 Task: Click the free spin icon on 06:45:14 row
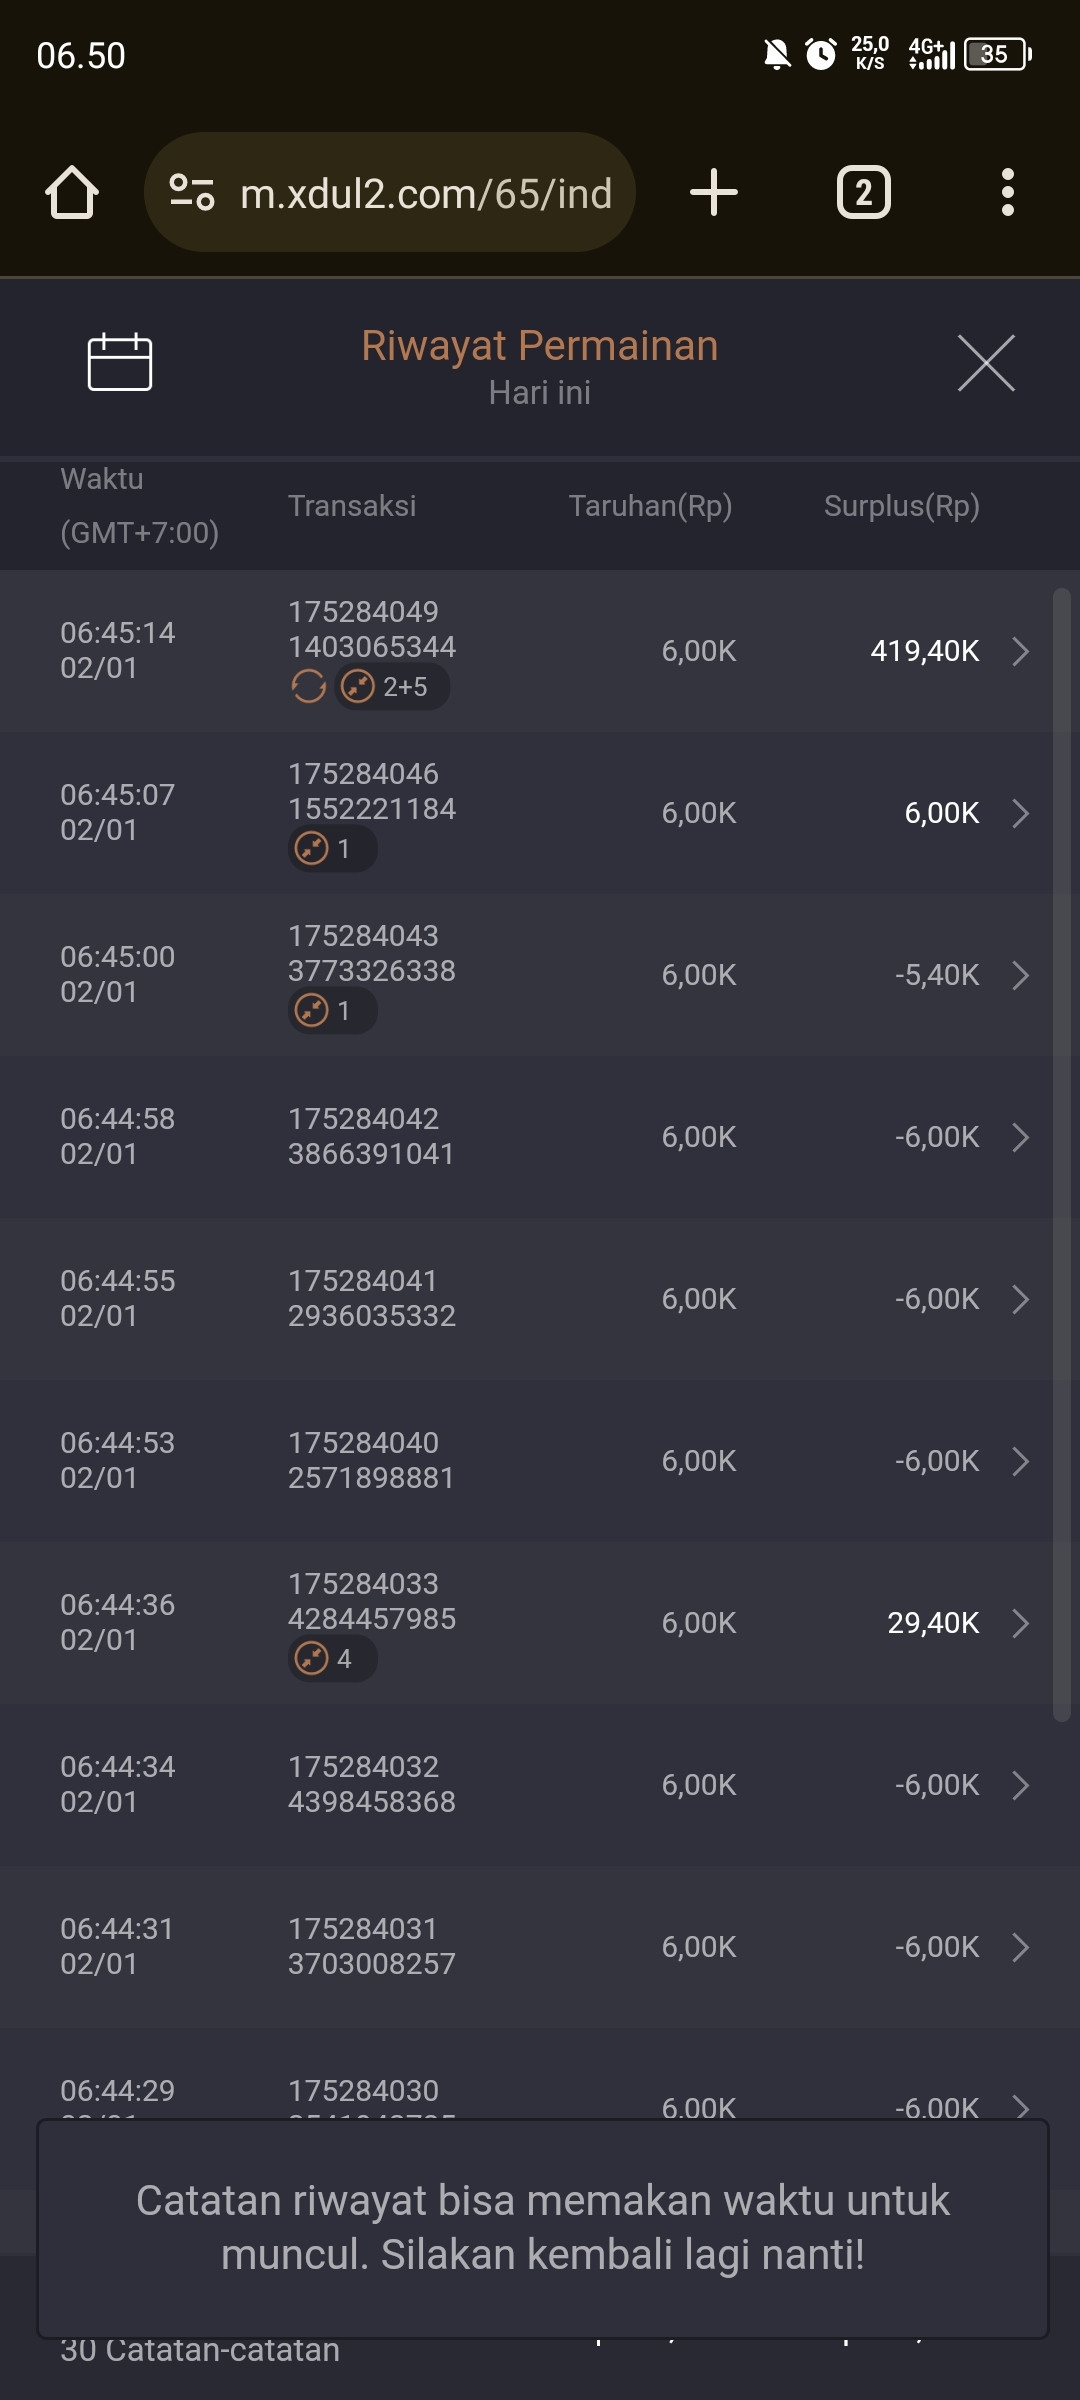[x=309, y=687]
